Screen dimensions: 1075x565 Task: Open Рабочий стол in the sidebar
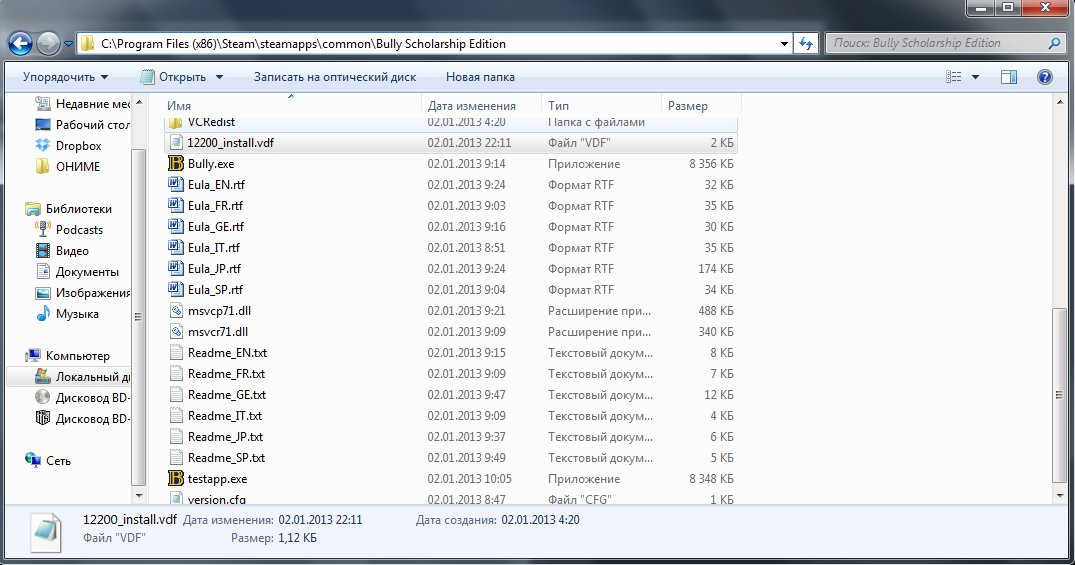pyautogui.click(x=84, y=125)
